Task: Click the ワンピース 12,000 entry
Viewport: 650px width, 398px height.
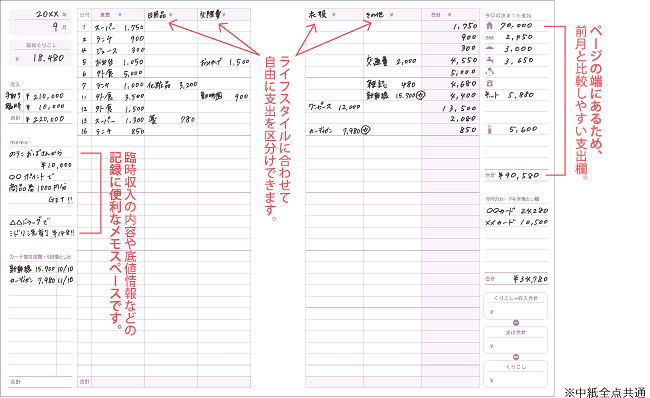Action: click(x=334, y=107)
